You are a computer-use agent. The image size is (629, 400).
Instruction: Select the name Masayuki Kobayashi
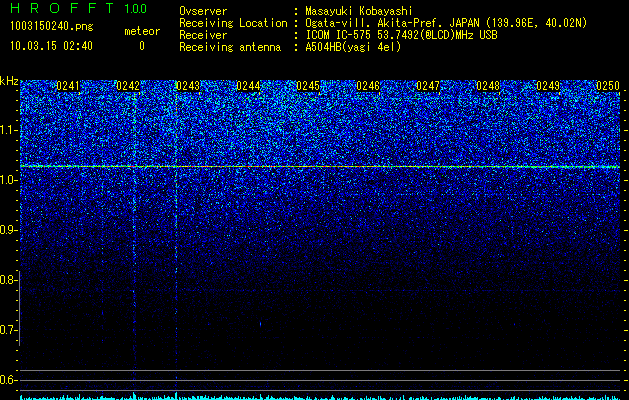click(x=359, y=11)
